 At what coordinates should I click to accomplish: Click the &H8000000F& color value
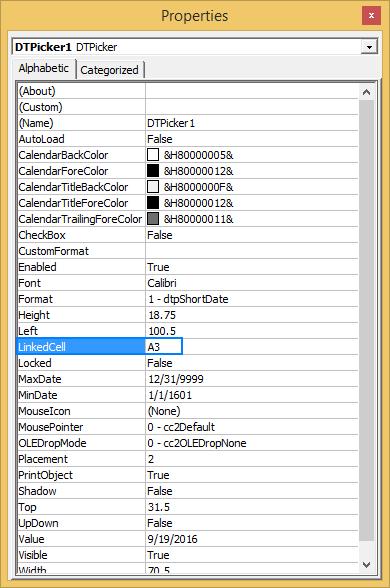(198, 187)
